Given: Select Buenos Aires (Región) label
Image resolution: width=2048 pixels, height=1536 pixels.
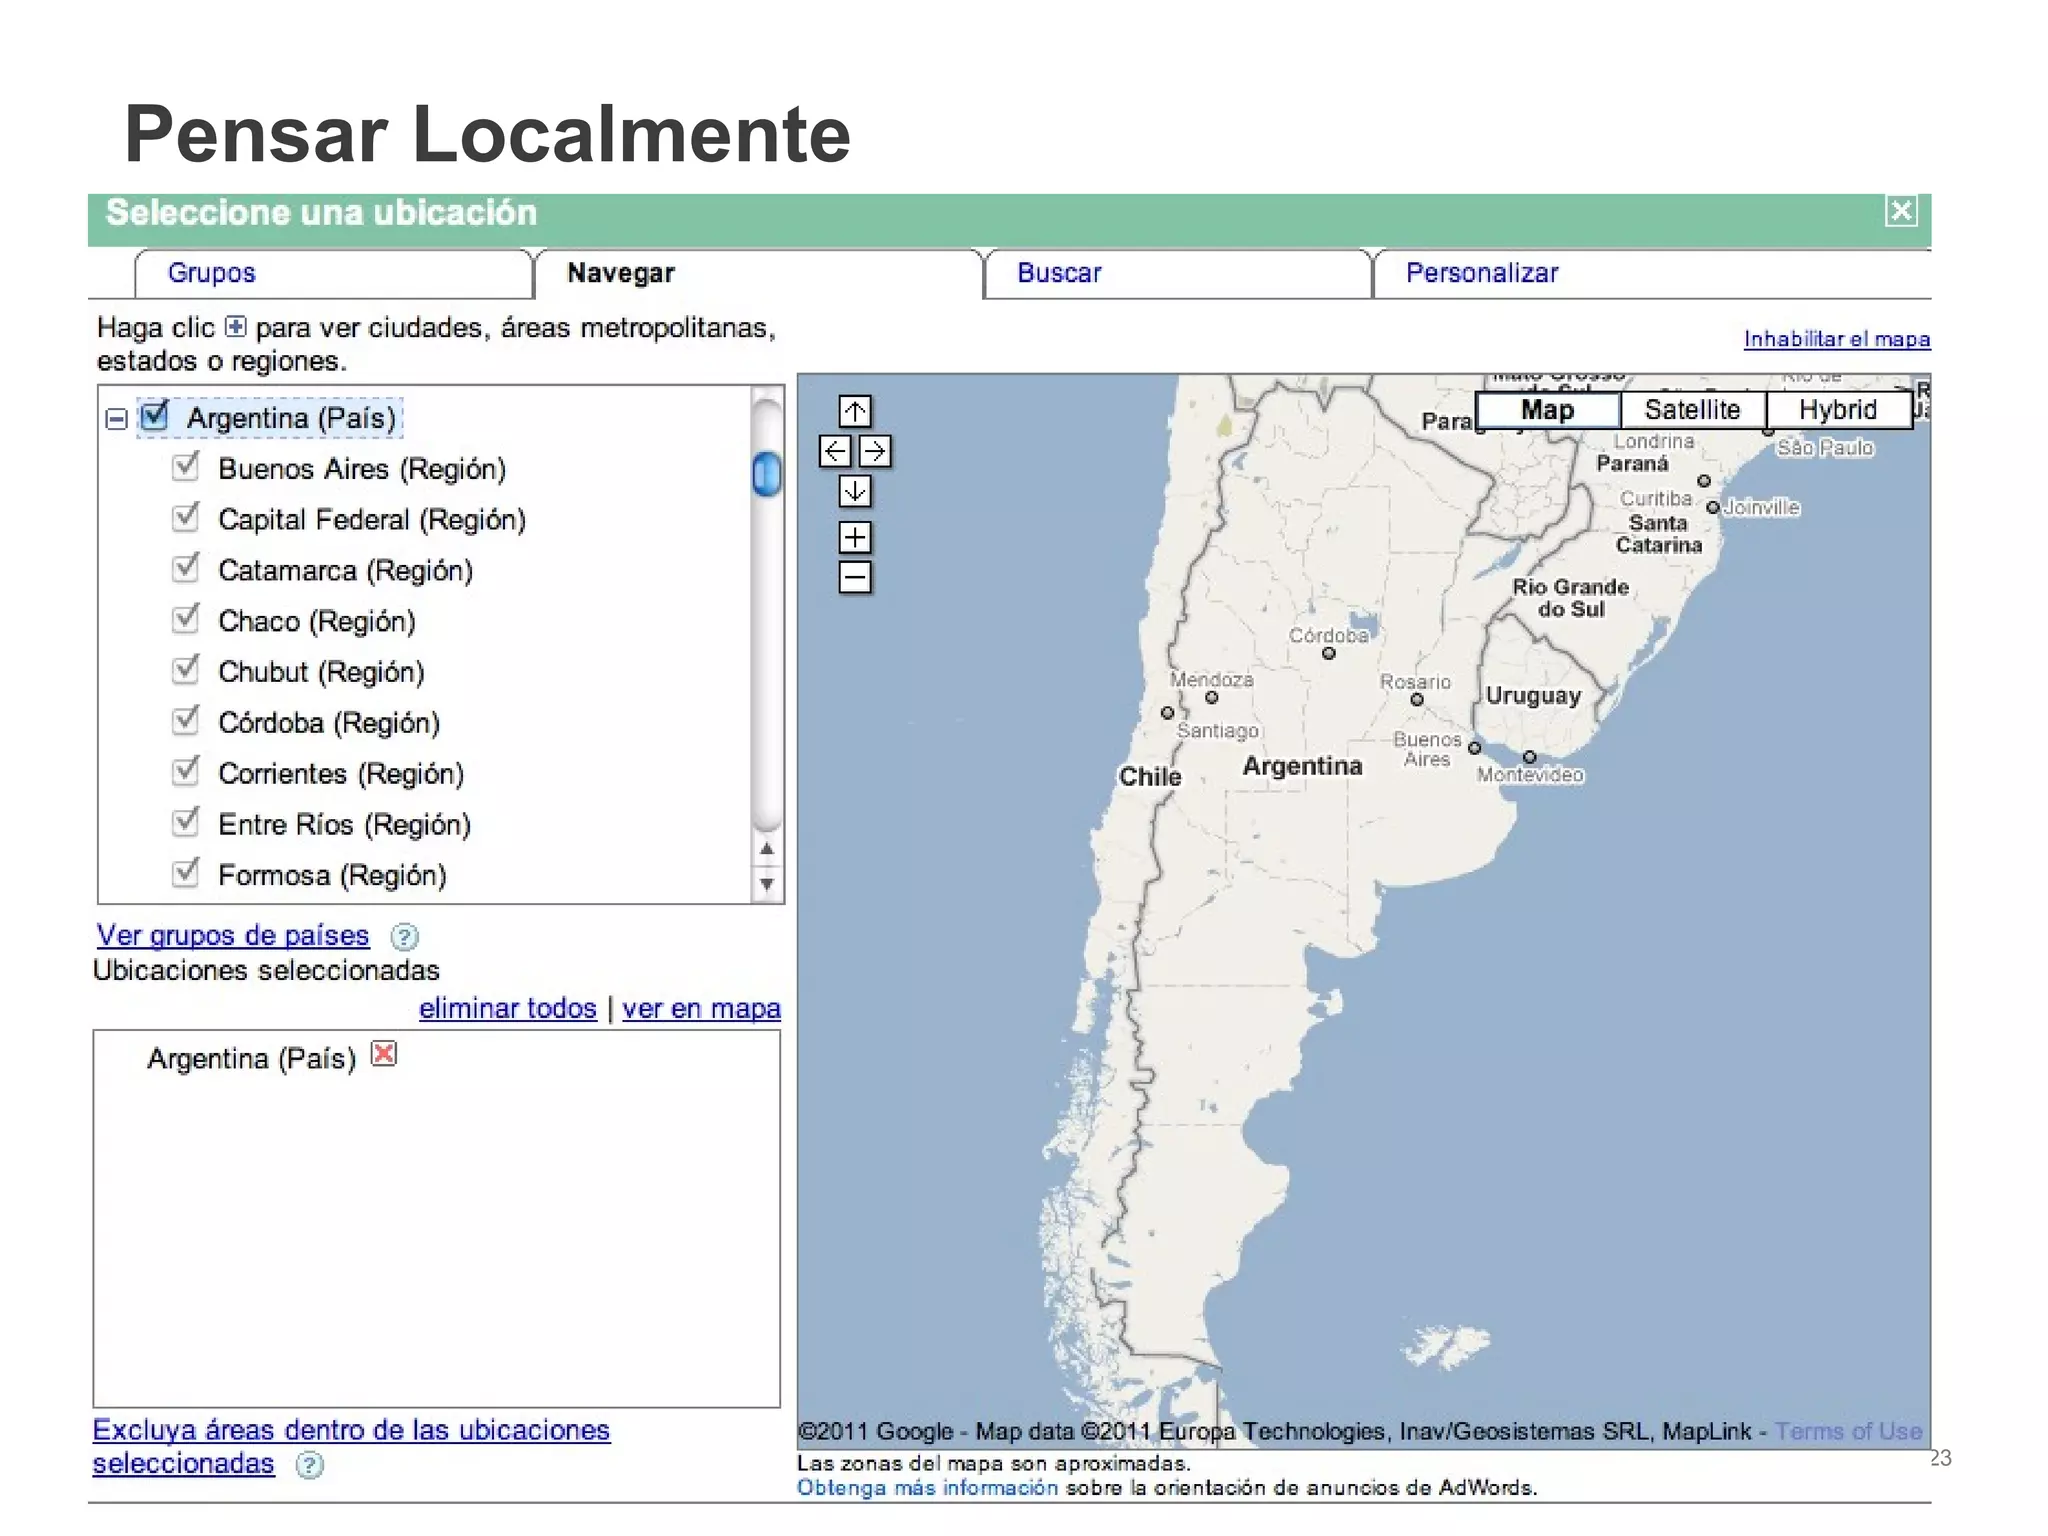Looking at the screenshot, I should (362, 469).
